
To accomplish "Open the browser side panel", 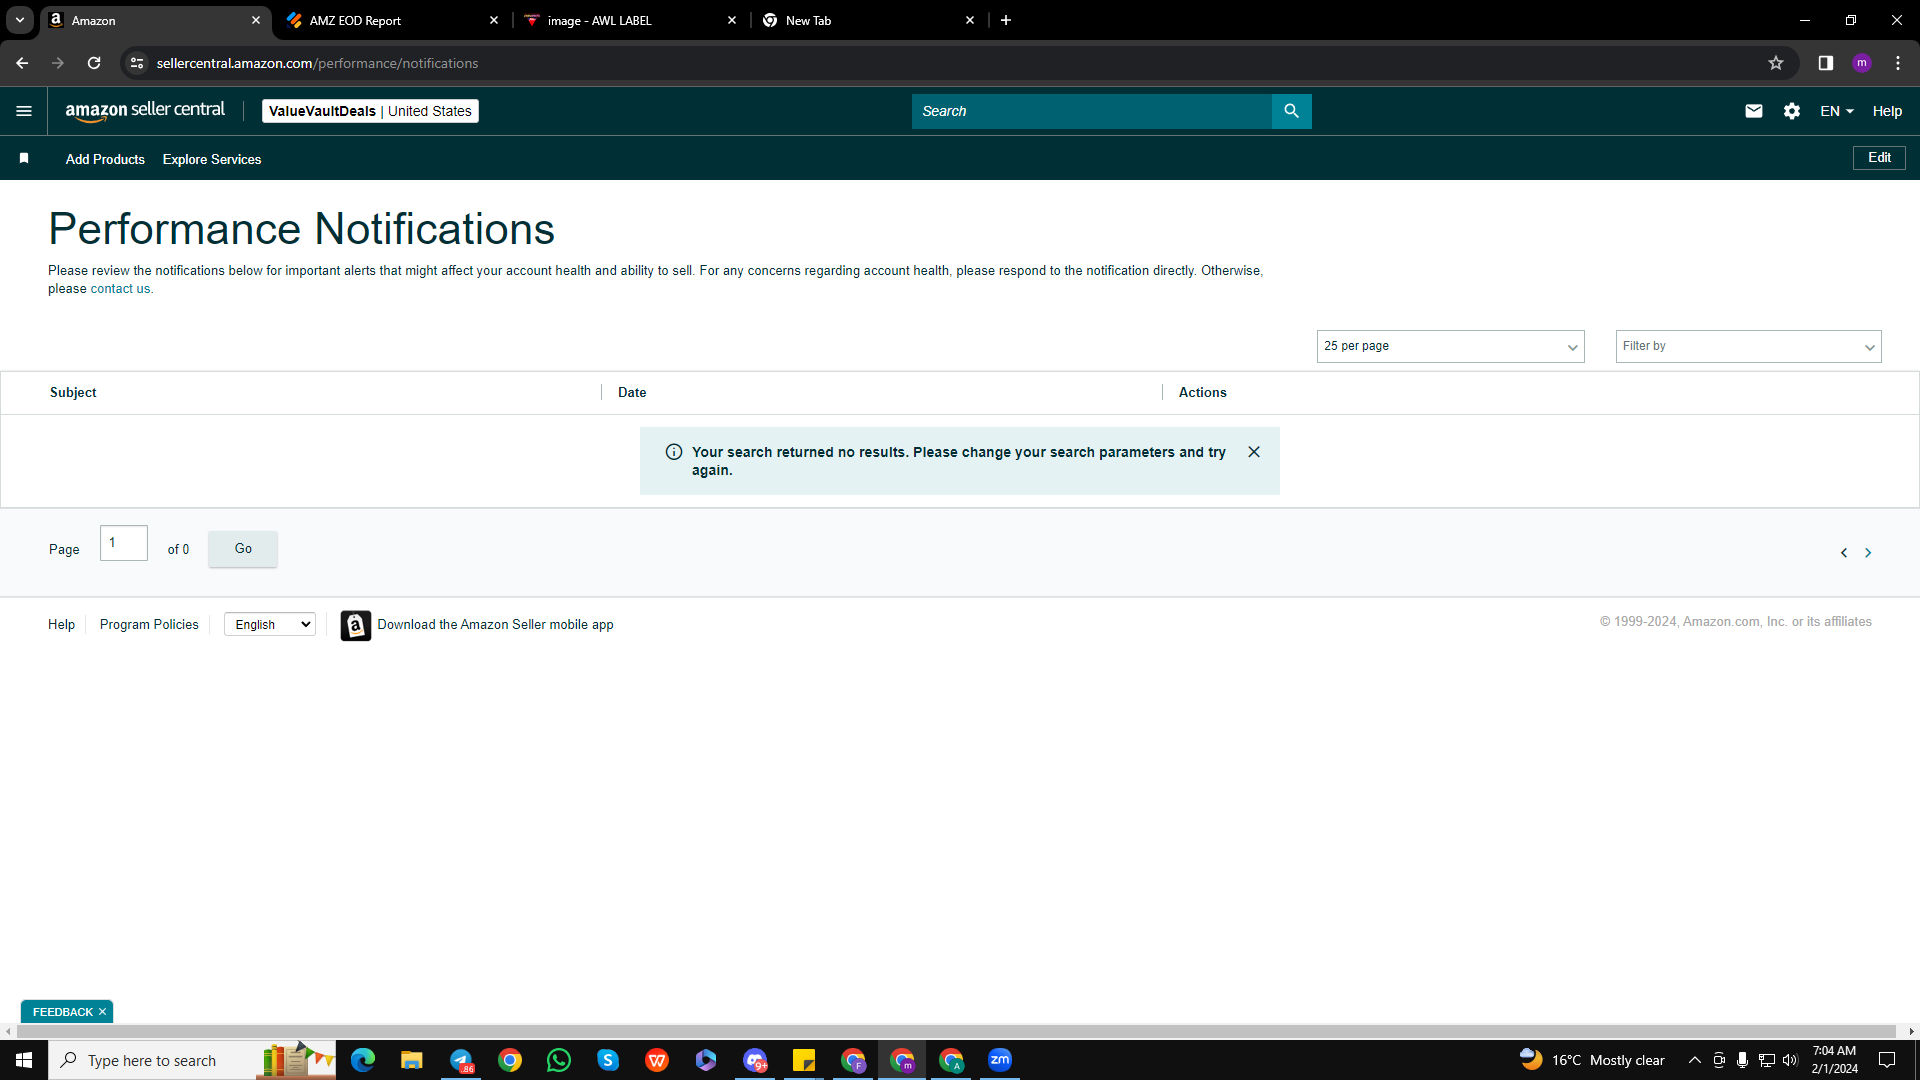I will click(x=1826, y=63).
